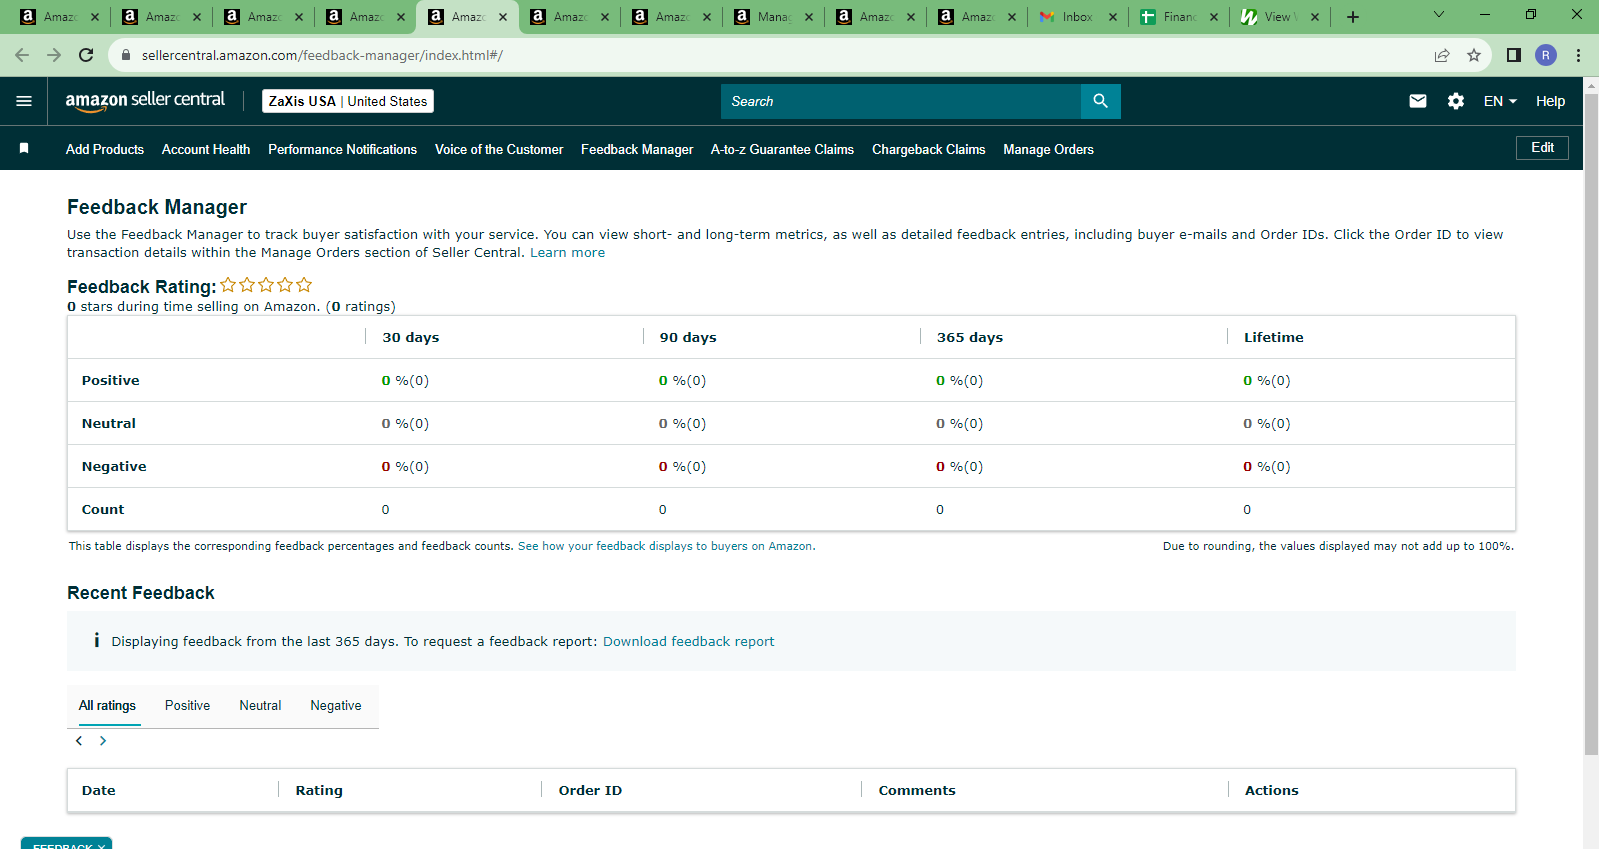
Task: Open the Chrome profile avatar
Action: click(1546, 55)
